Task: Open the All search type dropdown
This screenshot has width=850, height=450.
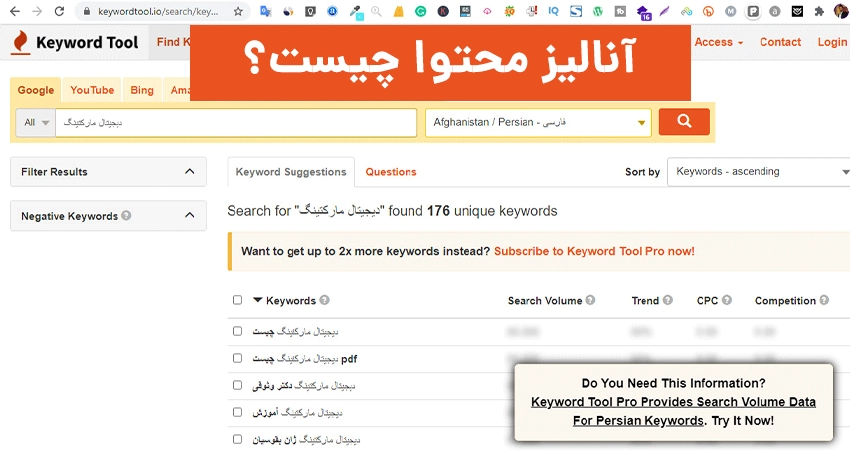Action: click(36, 123)
